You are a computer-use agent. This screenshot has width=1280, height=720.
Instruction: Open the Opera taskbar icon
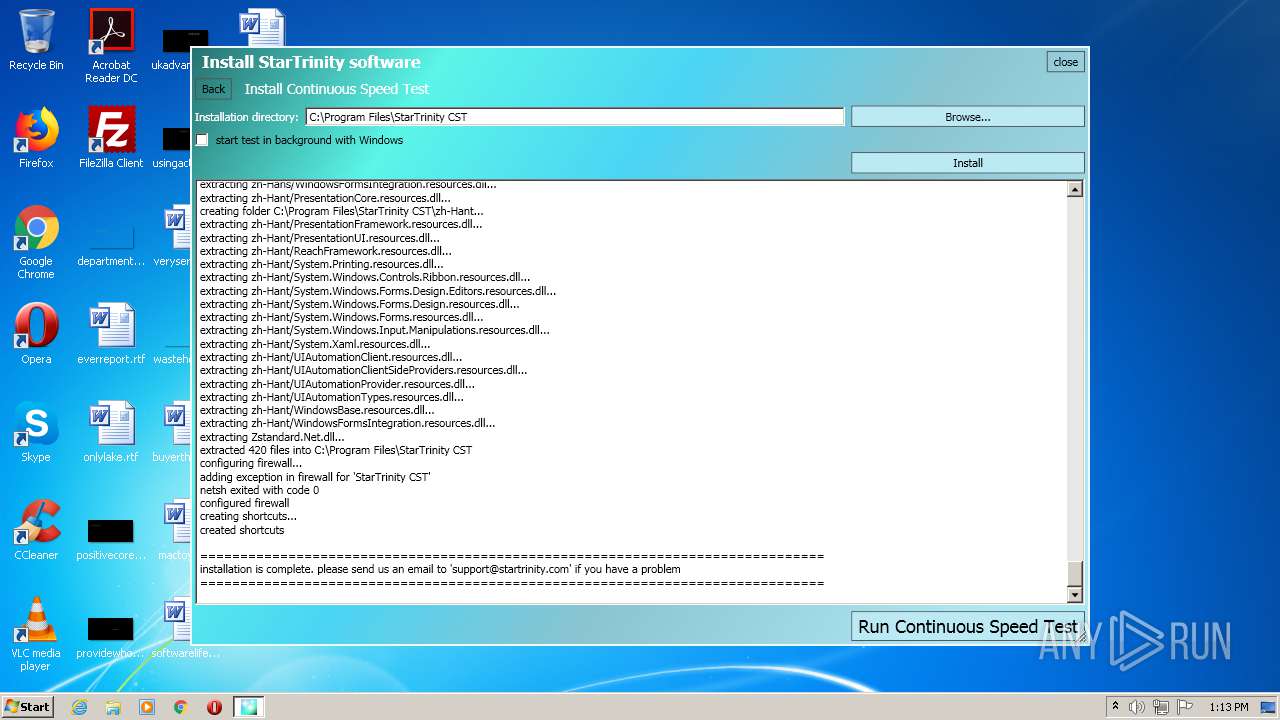pyautogui.click(x=214, y=707)
